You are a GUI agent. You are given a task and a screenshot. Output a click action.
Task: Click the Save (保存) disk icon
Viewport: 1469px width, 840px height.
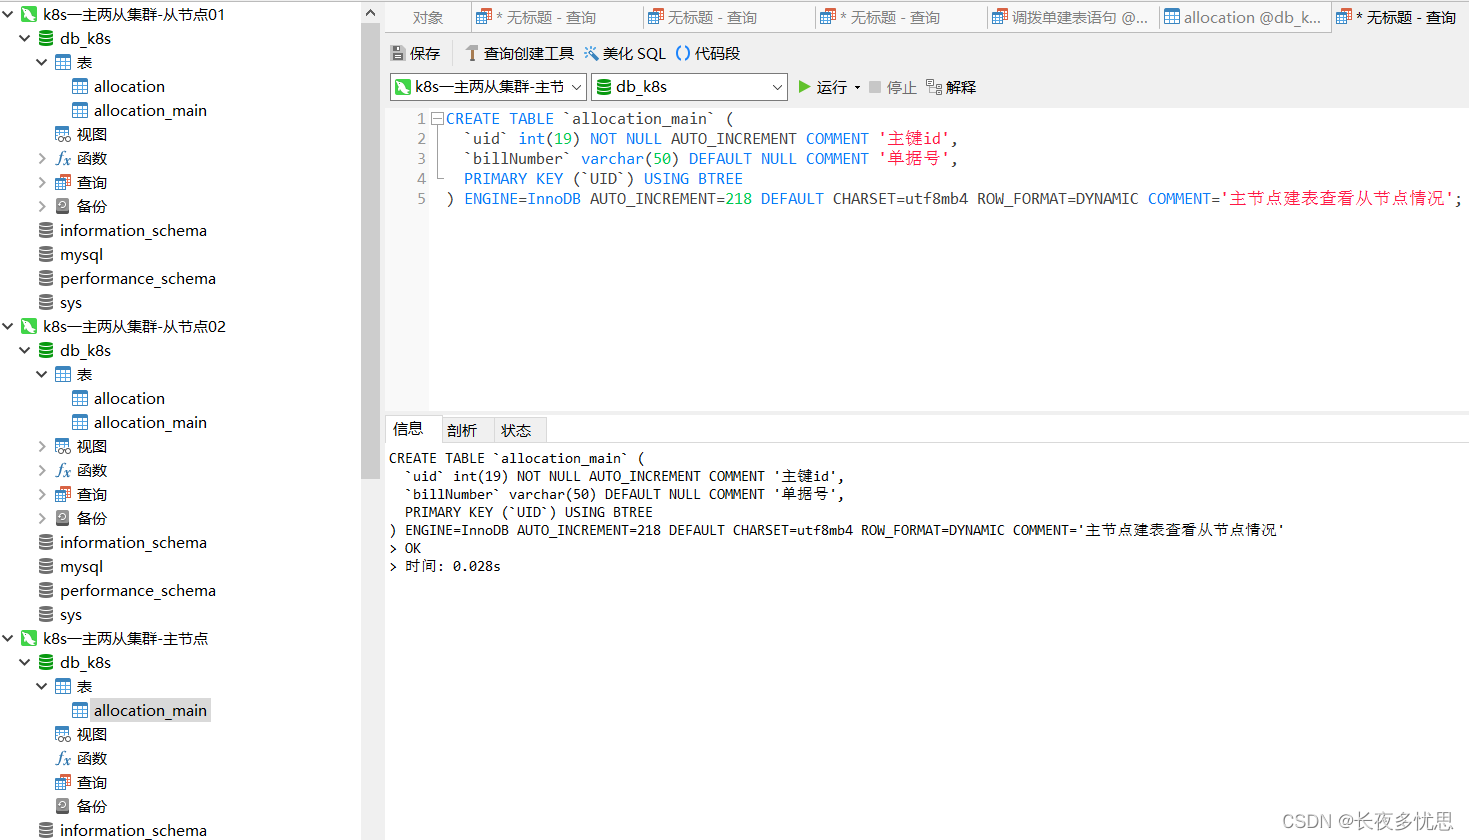(398, 53)
